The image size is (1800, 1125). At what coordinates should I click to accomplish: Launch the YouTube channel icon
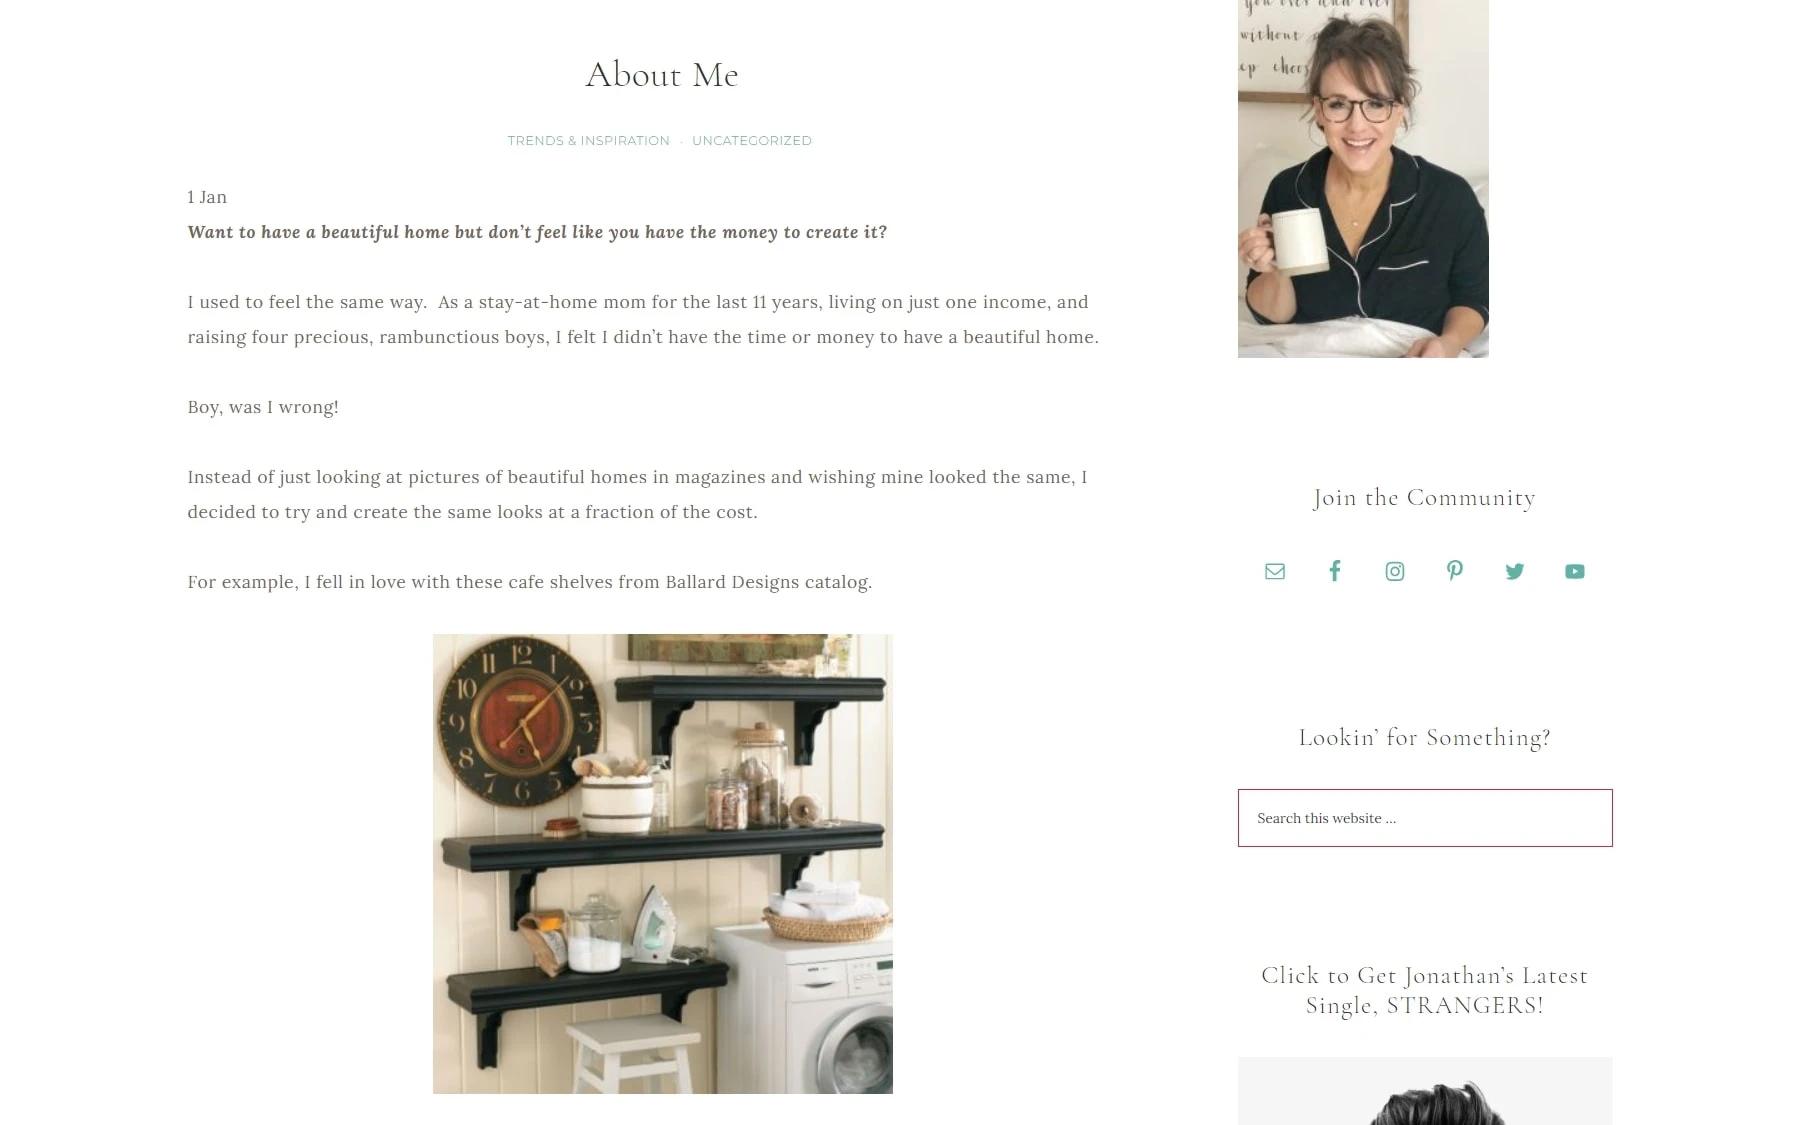(x=1574, y=571)
